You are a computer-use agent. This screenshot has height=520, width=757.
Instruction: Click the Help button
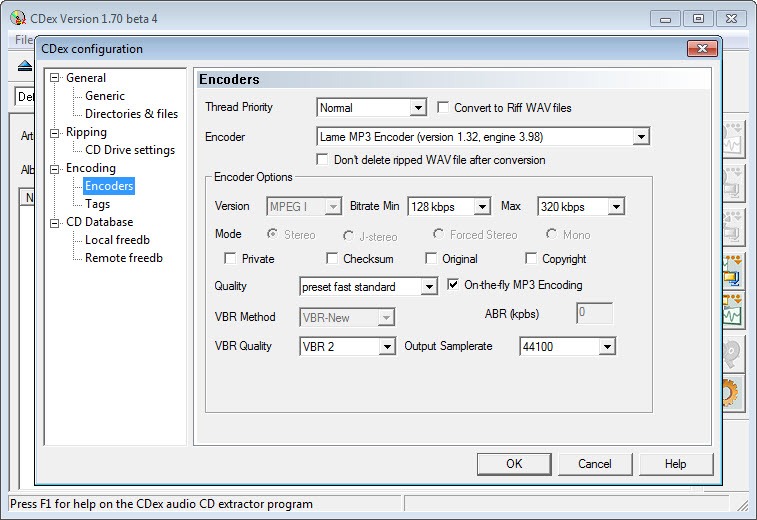pos(676,464)
